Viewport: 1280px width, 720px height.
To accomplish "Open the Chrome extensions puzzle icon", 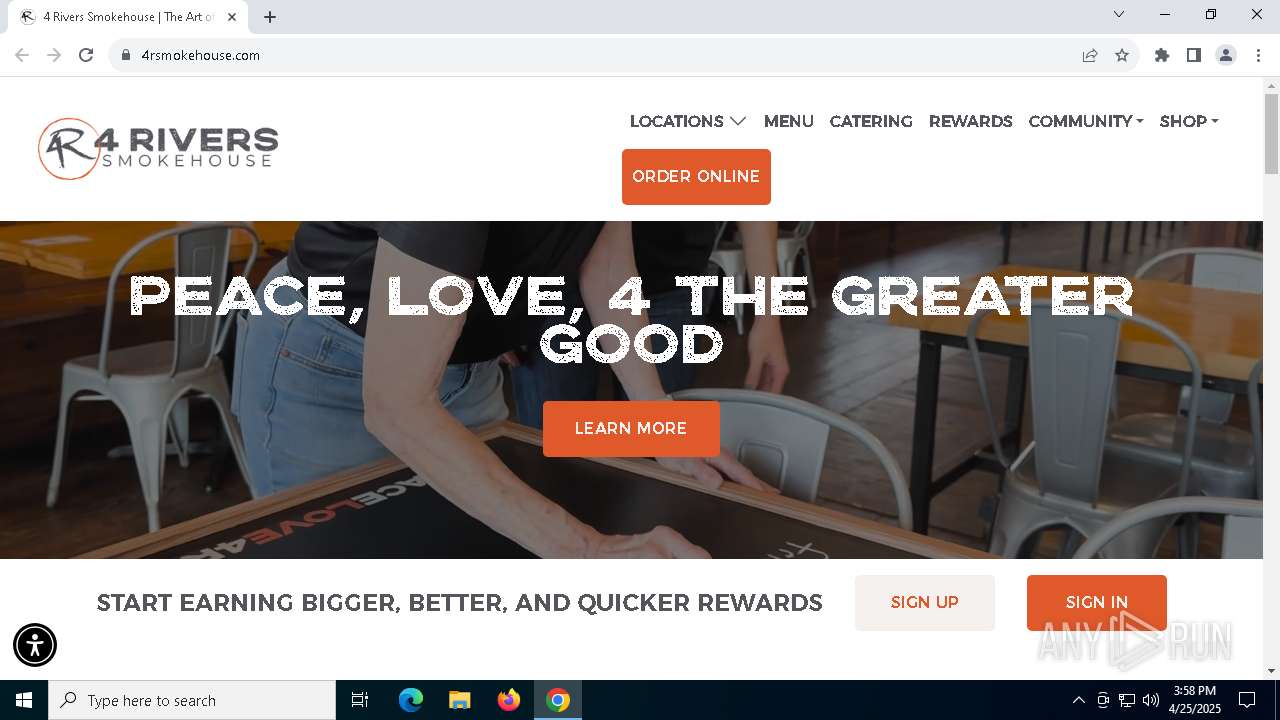I will pyautogui.click(x=1162, y=55).
